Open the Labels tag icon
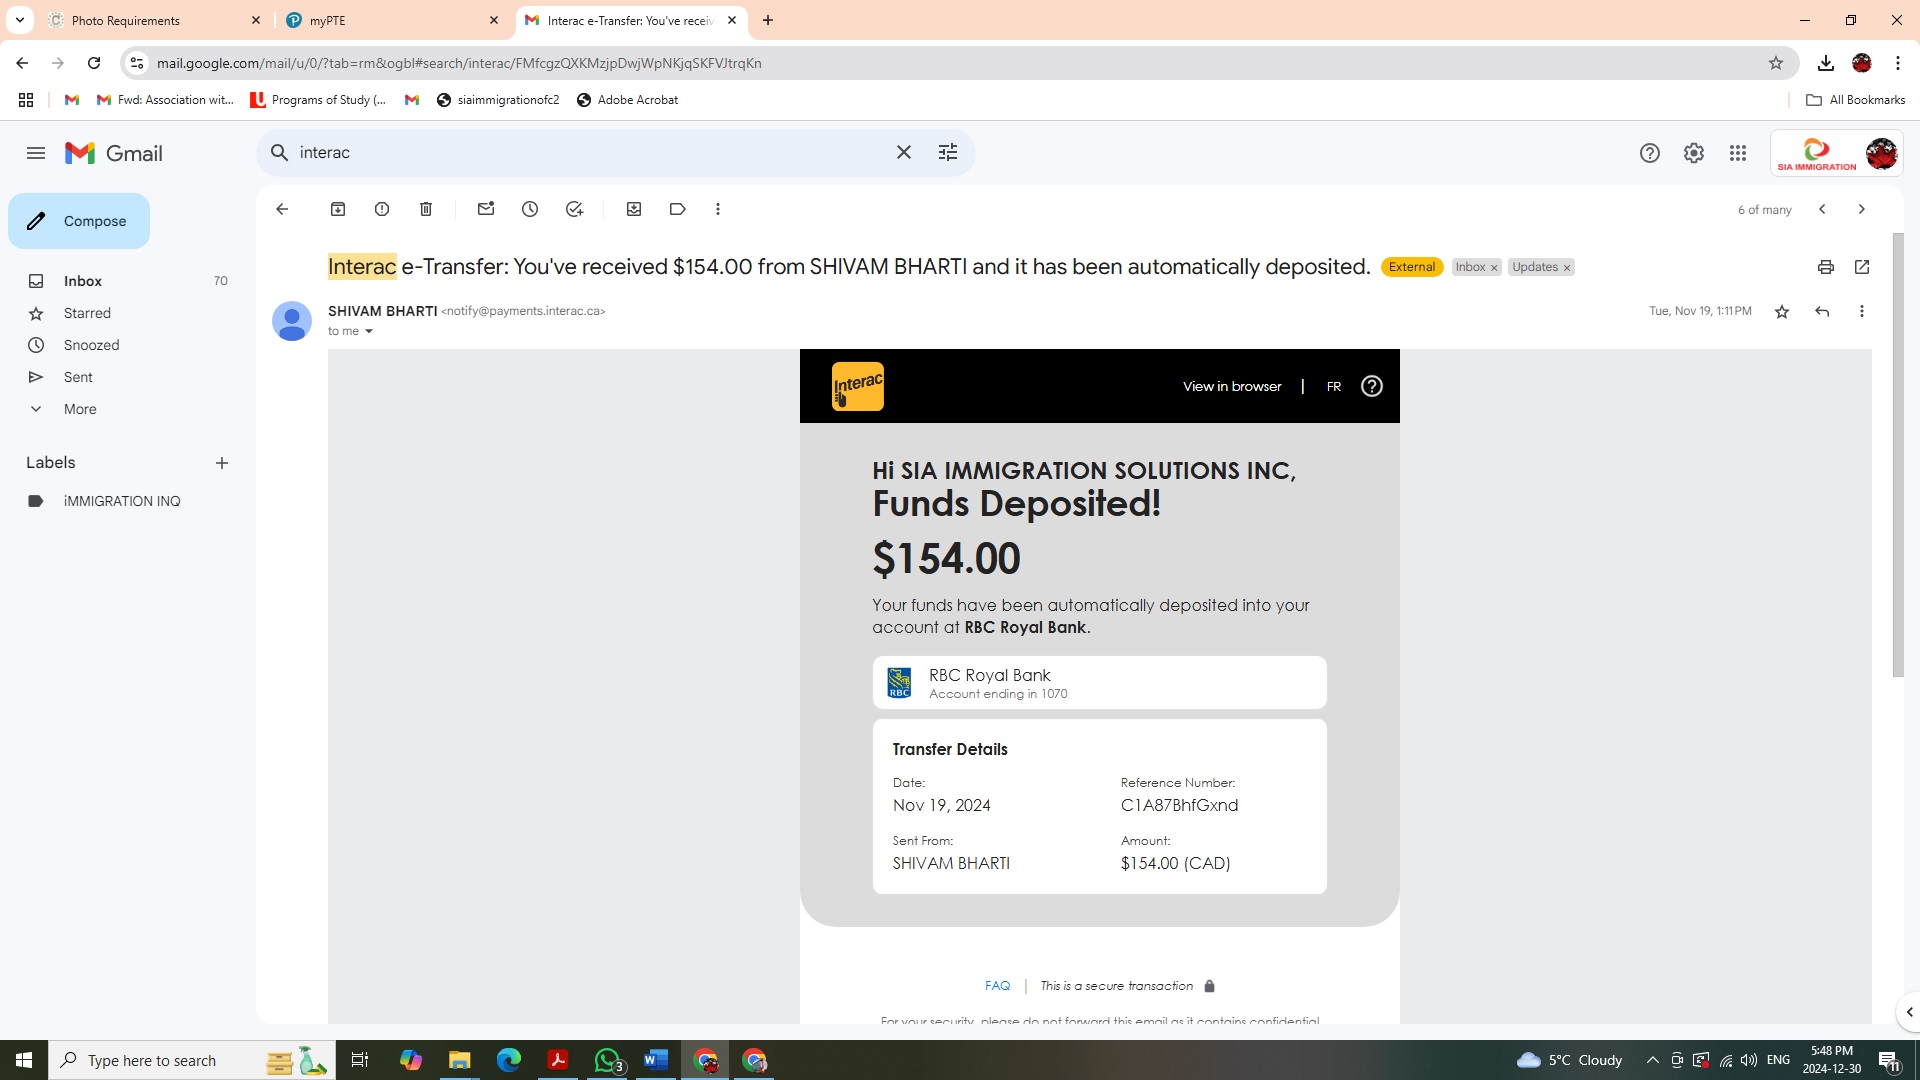The height and width of the screenshot is (1080, 1920). 678,209
